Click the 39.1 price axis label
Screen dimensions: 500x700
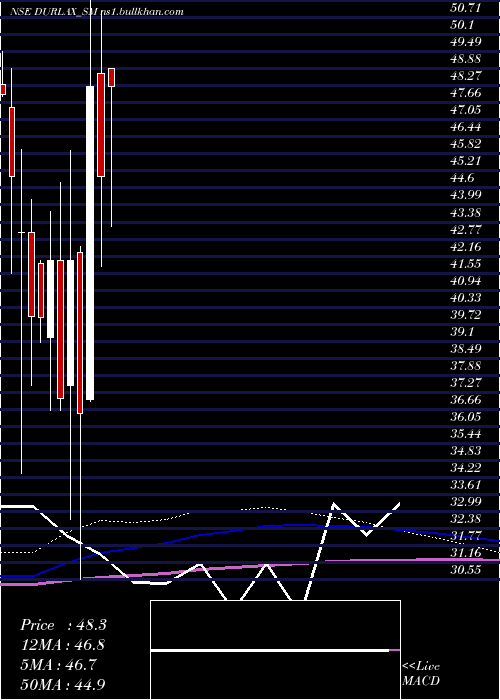pyautogui.click(x=462, y=332)
